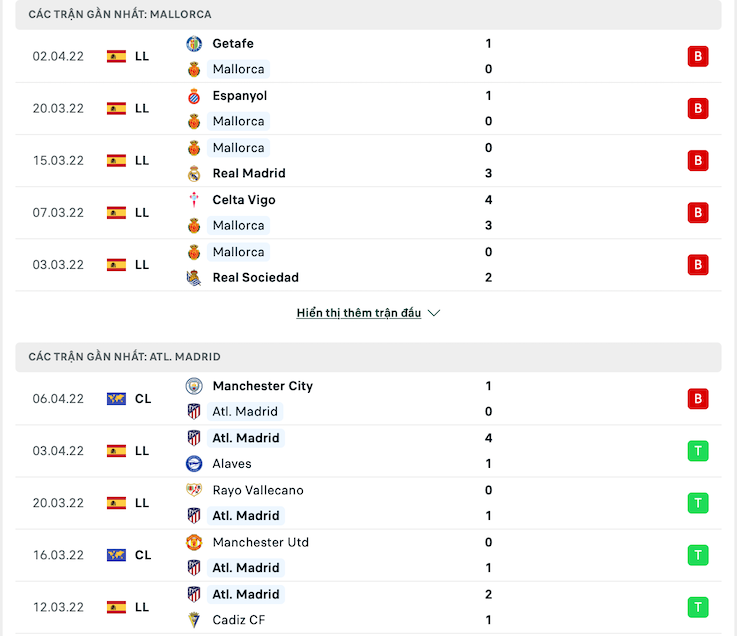Click the red B badge for the Getafe match
Screen dimensions: 737x636
pyautogui.click(x=698, y=56)
